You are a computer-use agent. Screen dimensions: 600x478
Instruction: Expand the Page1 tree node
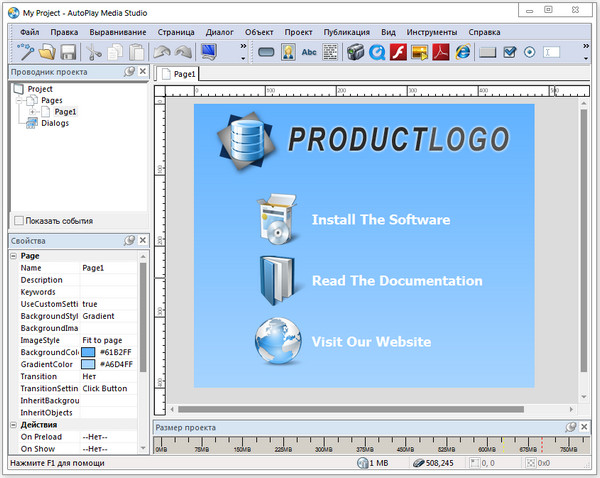pos(33,112)
